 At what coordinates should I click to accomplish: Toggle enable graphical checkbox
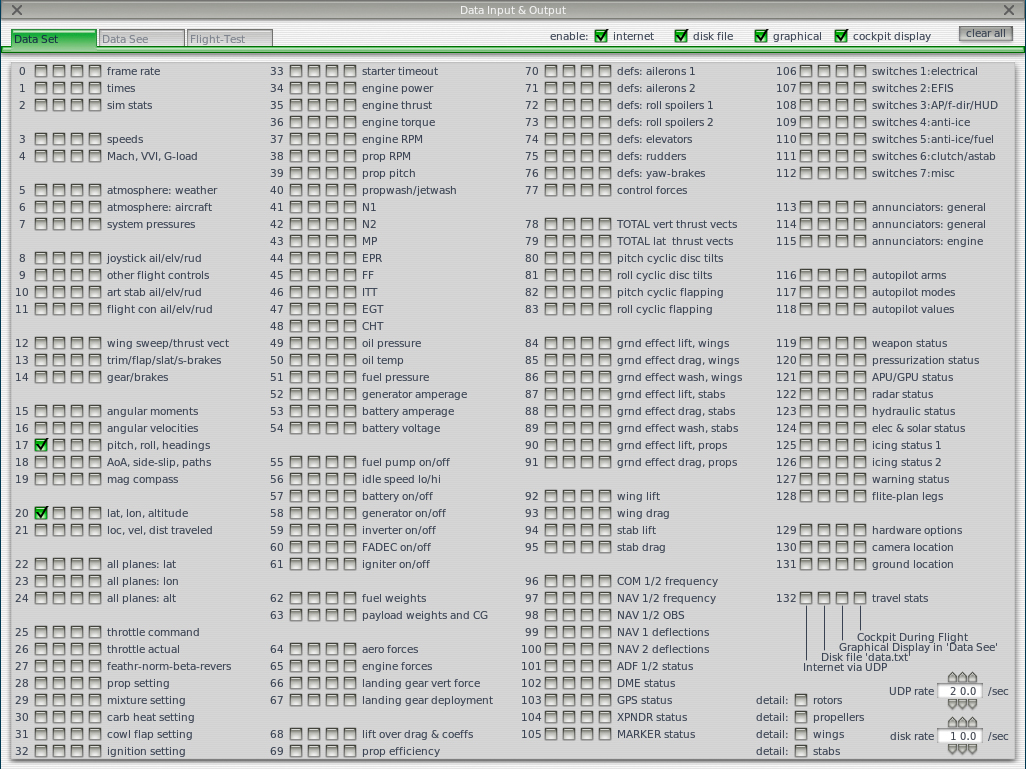coord(761,36)
